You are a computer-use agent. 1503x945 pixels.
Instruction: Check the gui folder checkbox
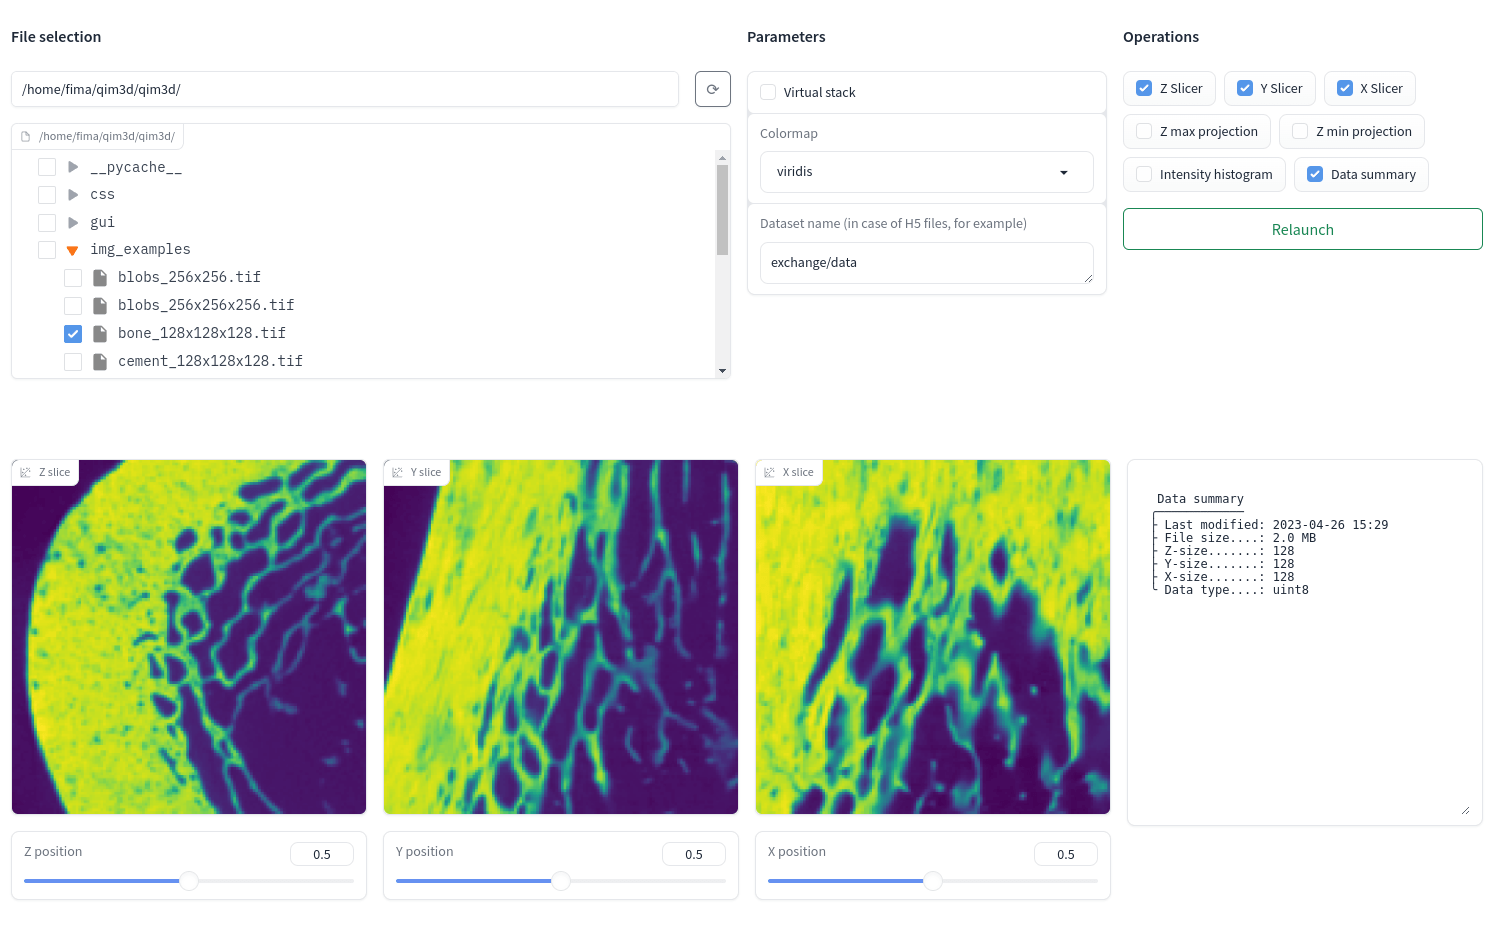point(47,222)
